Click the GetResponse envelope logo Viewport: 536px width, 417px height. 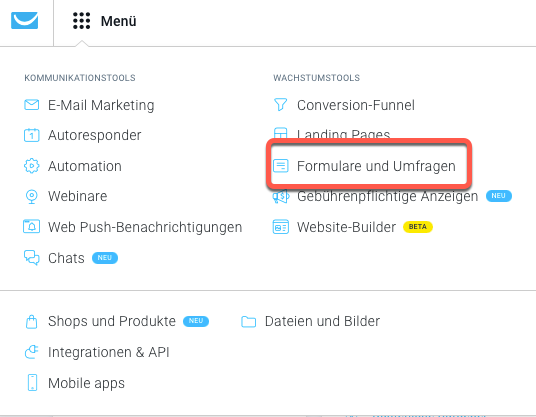pos(25,21)
